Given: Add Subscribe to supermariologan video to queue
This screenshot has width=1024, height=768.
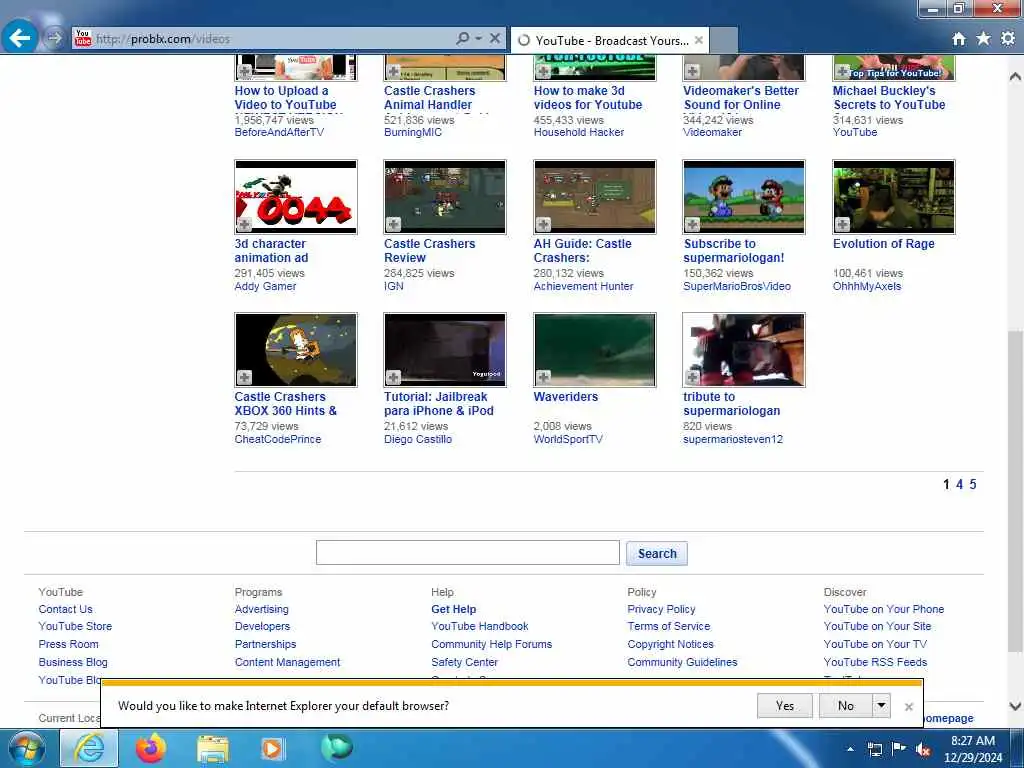Looking at the screenshot, I should pyautogui.click(x=692, y=224).
